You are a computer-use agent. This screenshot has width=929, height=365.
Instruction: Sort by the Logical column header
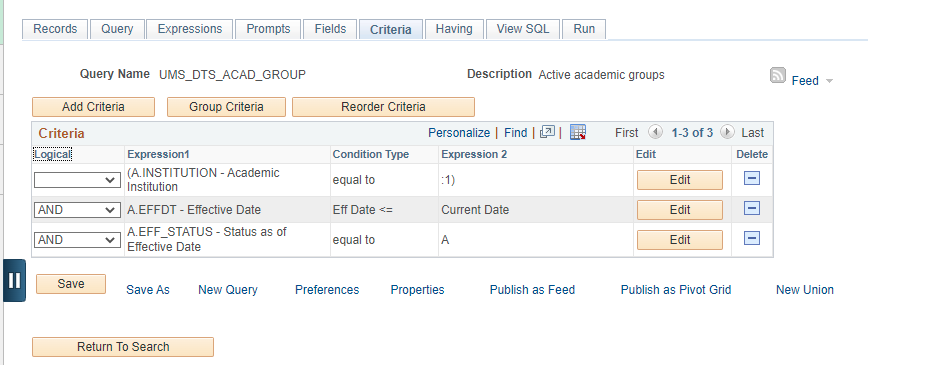pos(53,154)
